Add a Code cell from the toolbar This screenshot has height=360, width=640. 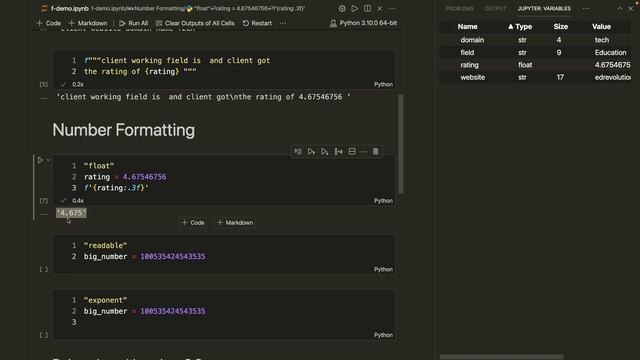coord(49,23)
